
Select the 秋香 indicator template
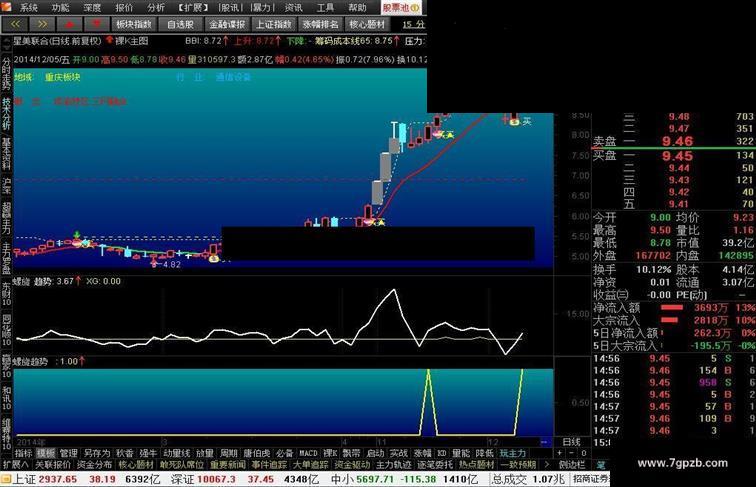click(125, 453)
